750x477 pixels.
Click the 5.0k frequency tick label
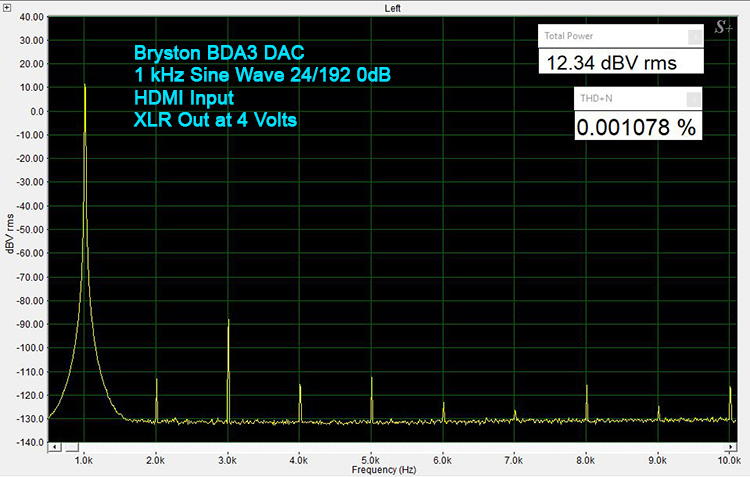[371, 460]
